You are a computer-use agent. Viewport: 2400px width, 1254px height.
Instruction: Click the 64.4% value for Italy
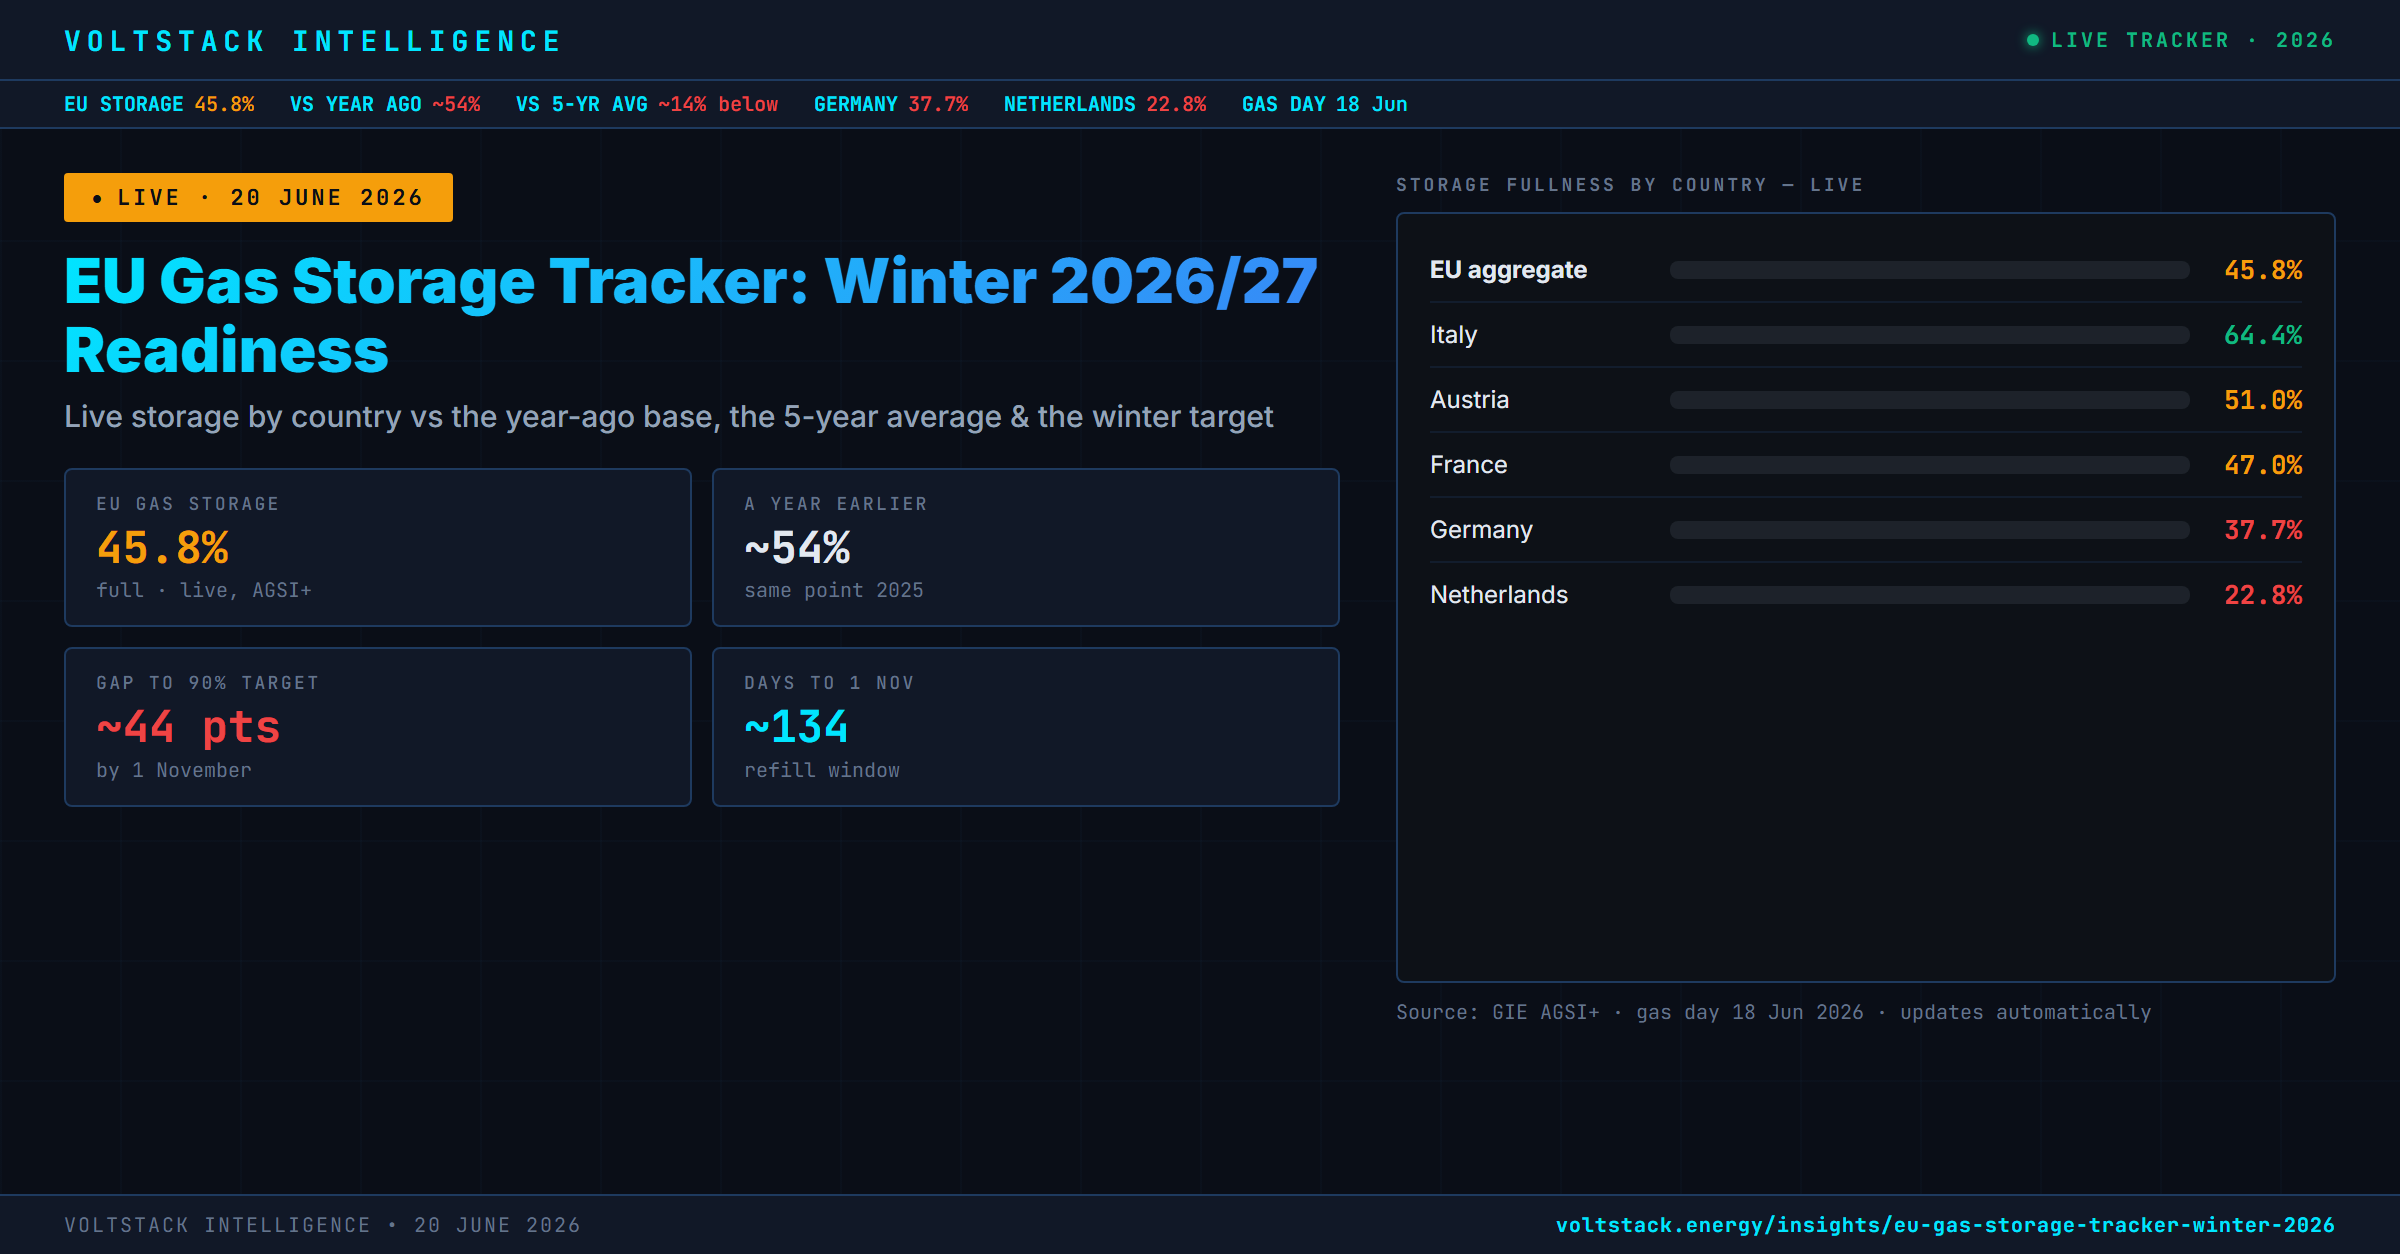click(x=2263, y=335)
